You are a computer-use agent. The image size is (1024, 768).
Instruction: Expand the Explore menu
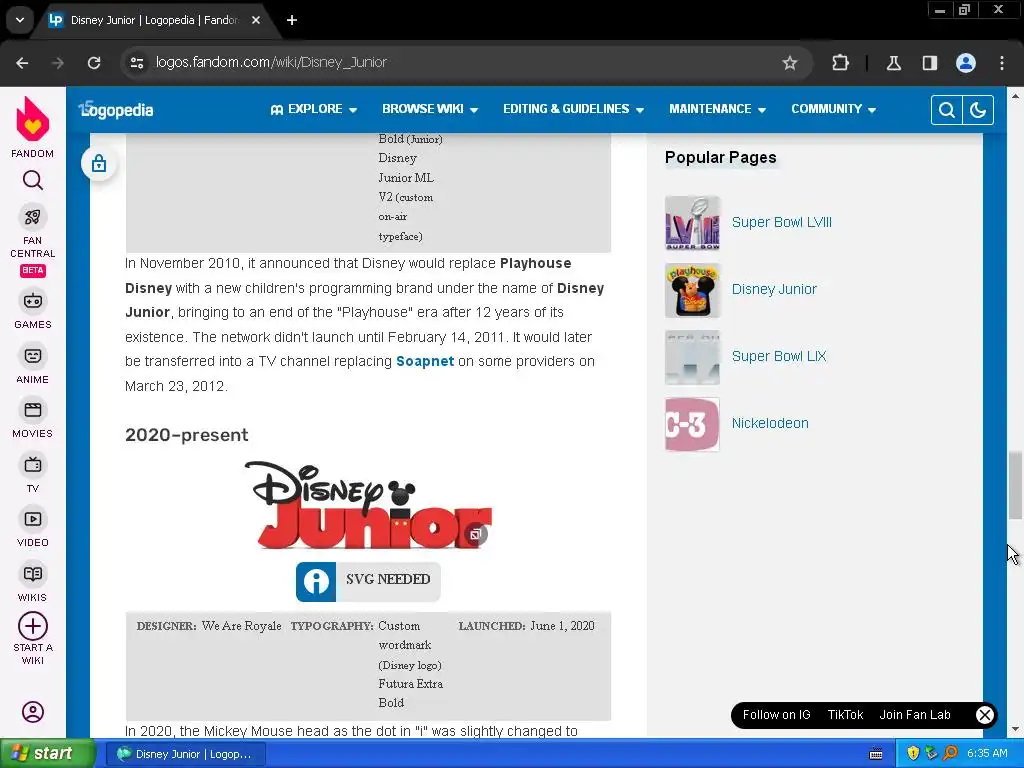313,109
